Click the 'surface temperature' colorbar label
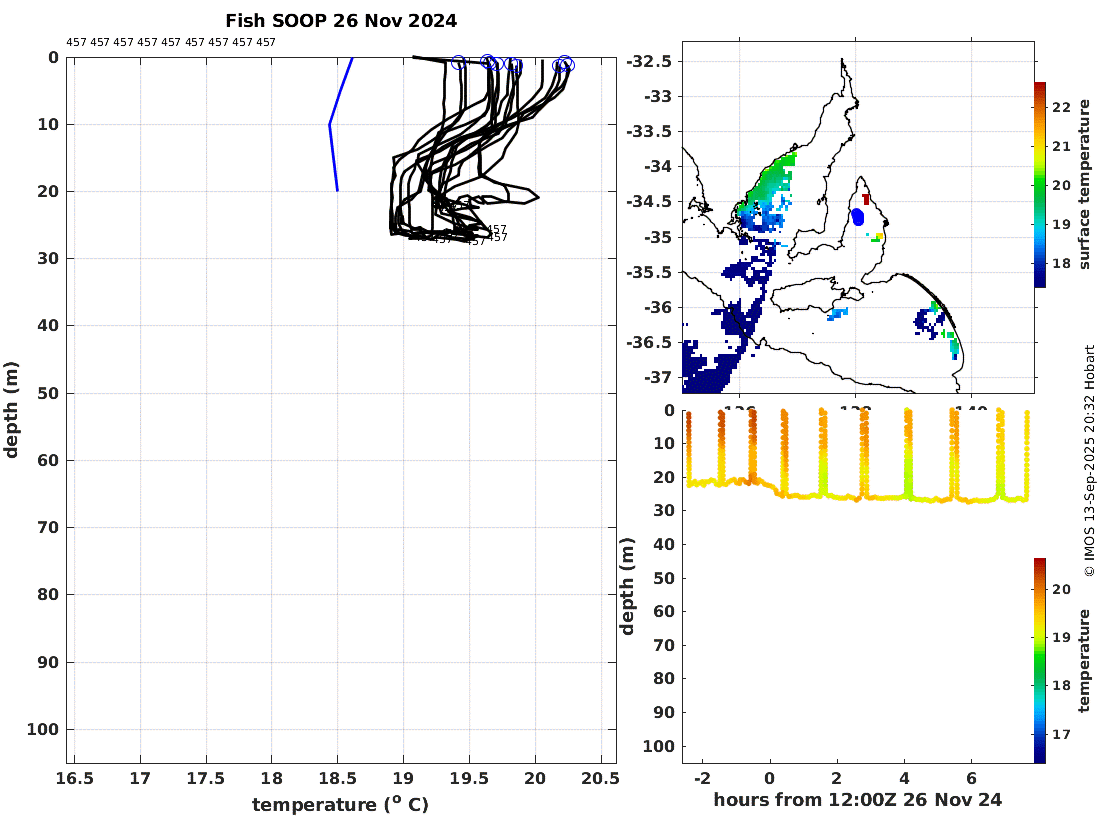Image resolution: width=1100 pixels, height=820 pixels. (x=1085, y=184)
